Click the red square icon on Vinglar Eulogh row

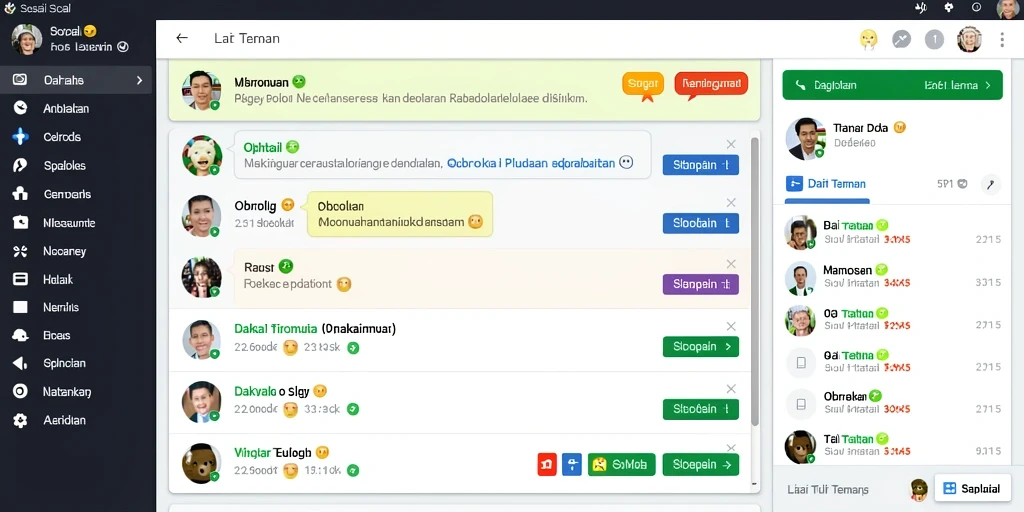(547, 465)
